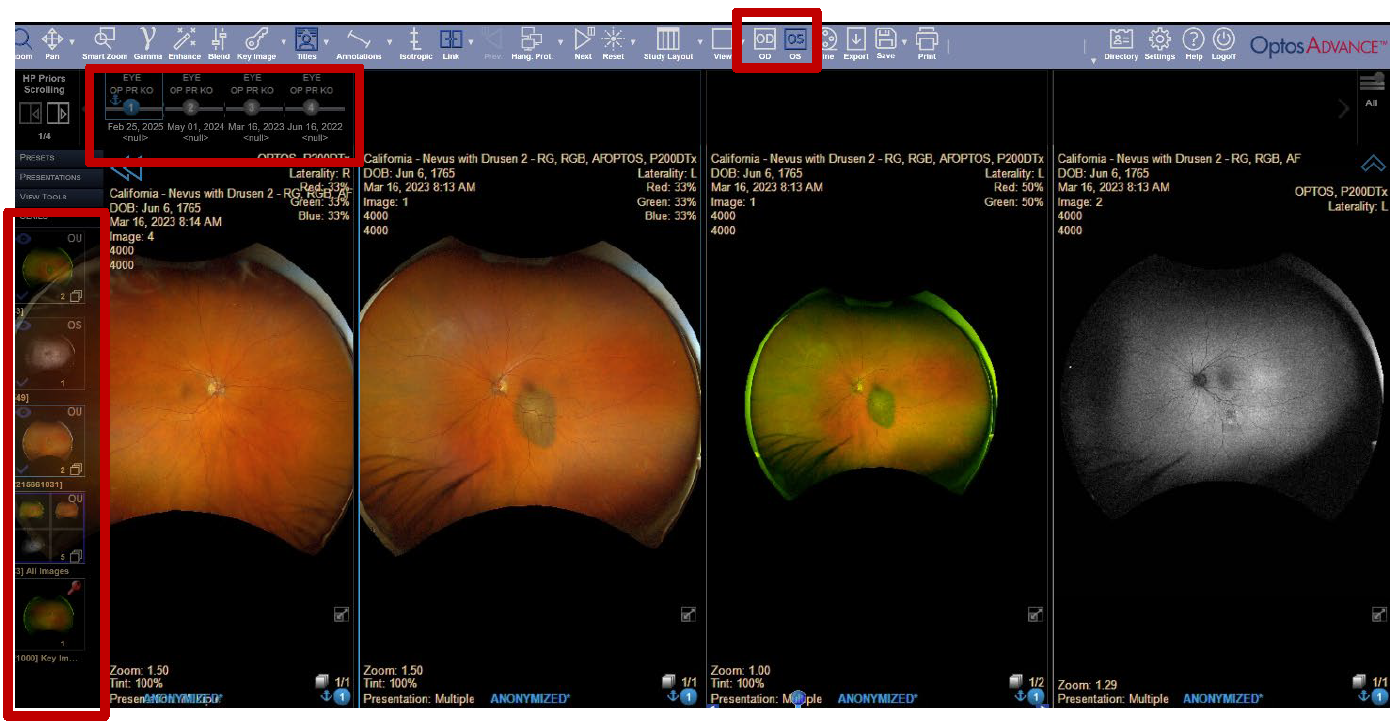
Task: Open the dropdown arrow beside Pan
Action: click(x=72, y=41)
